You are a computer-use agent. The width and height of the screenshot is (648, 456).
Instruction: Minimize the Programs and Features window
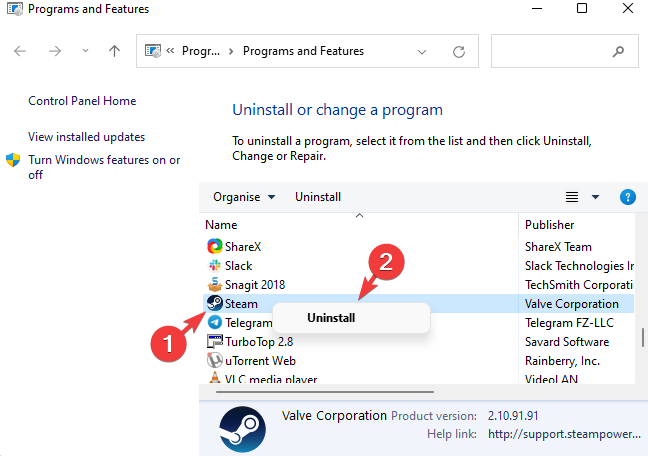[537, 9]
